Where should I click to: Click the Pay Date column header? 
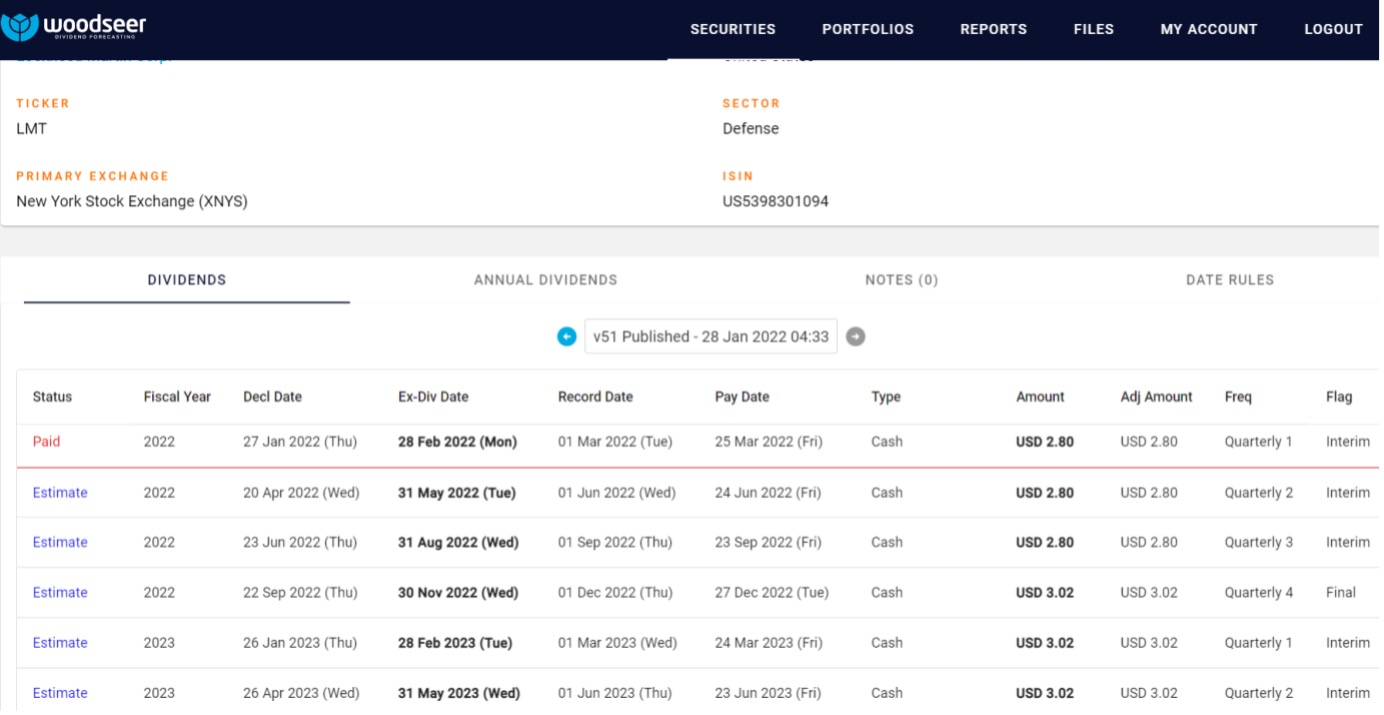click(x=742, y=397)
